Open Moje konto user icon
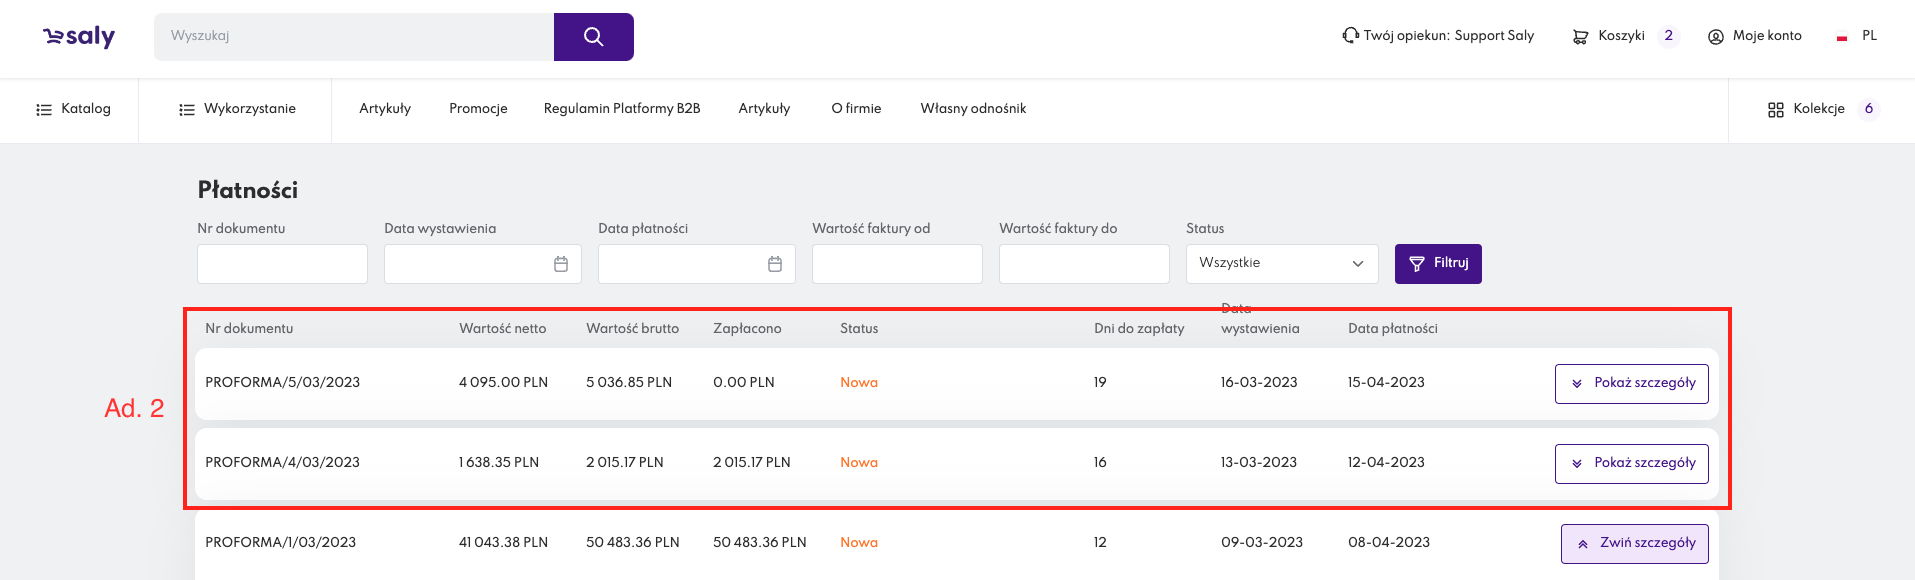This screenshot has height=580, width=1915. point(1715,37)
